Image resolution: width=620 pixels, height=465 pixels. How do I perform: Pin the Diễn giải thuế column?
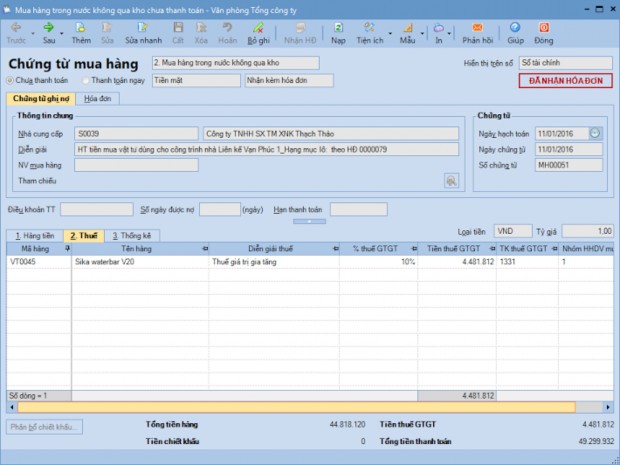coord(335,249)
